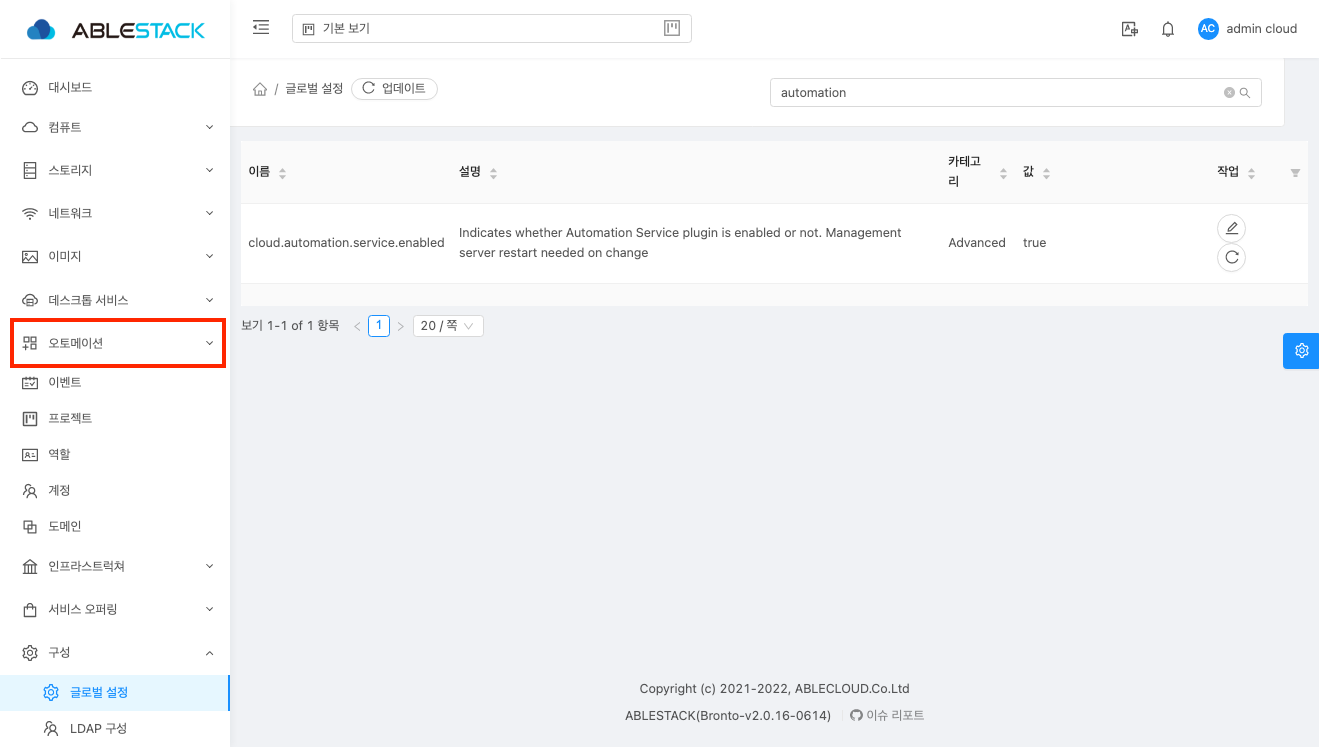Click the edit pencil icon for cloud.automation.service.enabled
Screen dimensions: 1319x747
tap(1231, 228)
